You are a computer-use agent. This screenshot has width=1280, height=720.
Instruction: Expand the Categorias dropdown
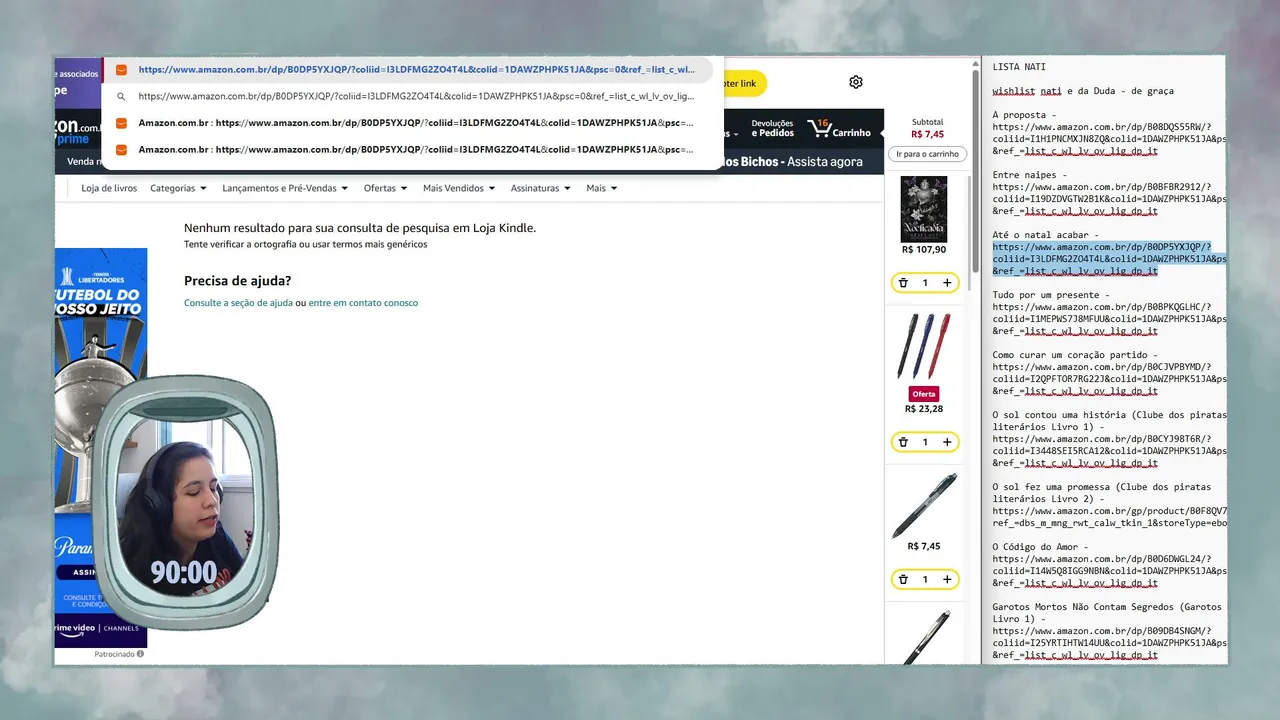(x=178, y=188)
